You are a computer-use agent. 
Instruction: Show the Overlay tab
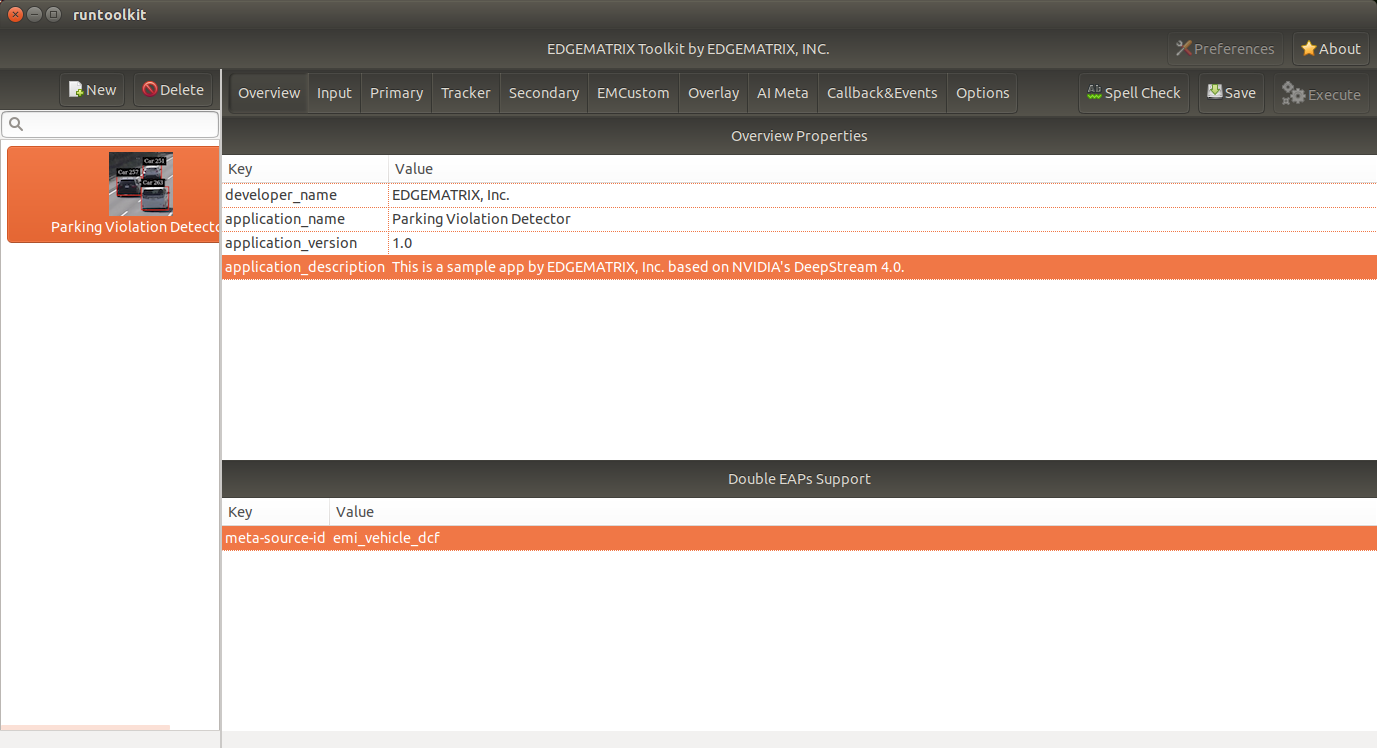[x=714, y=93]
